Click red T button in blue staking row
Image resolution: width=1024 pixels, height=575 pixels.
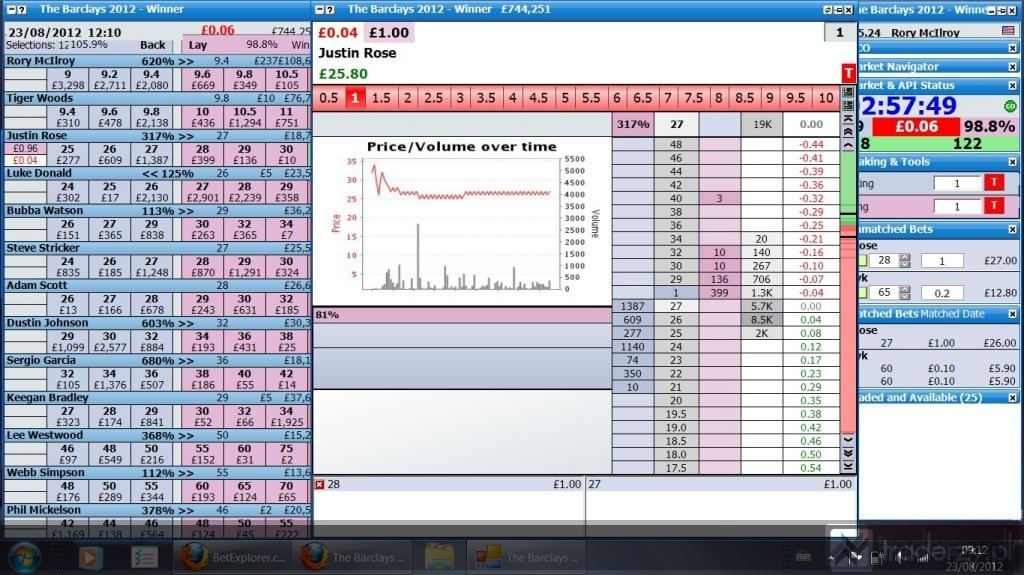pos(994,182)
